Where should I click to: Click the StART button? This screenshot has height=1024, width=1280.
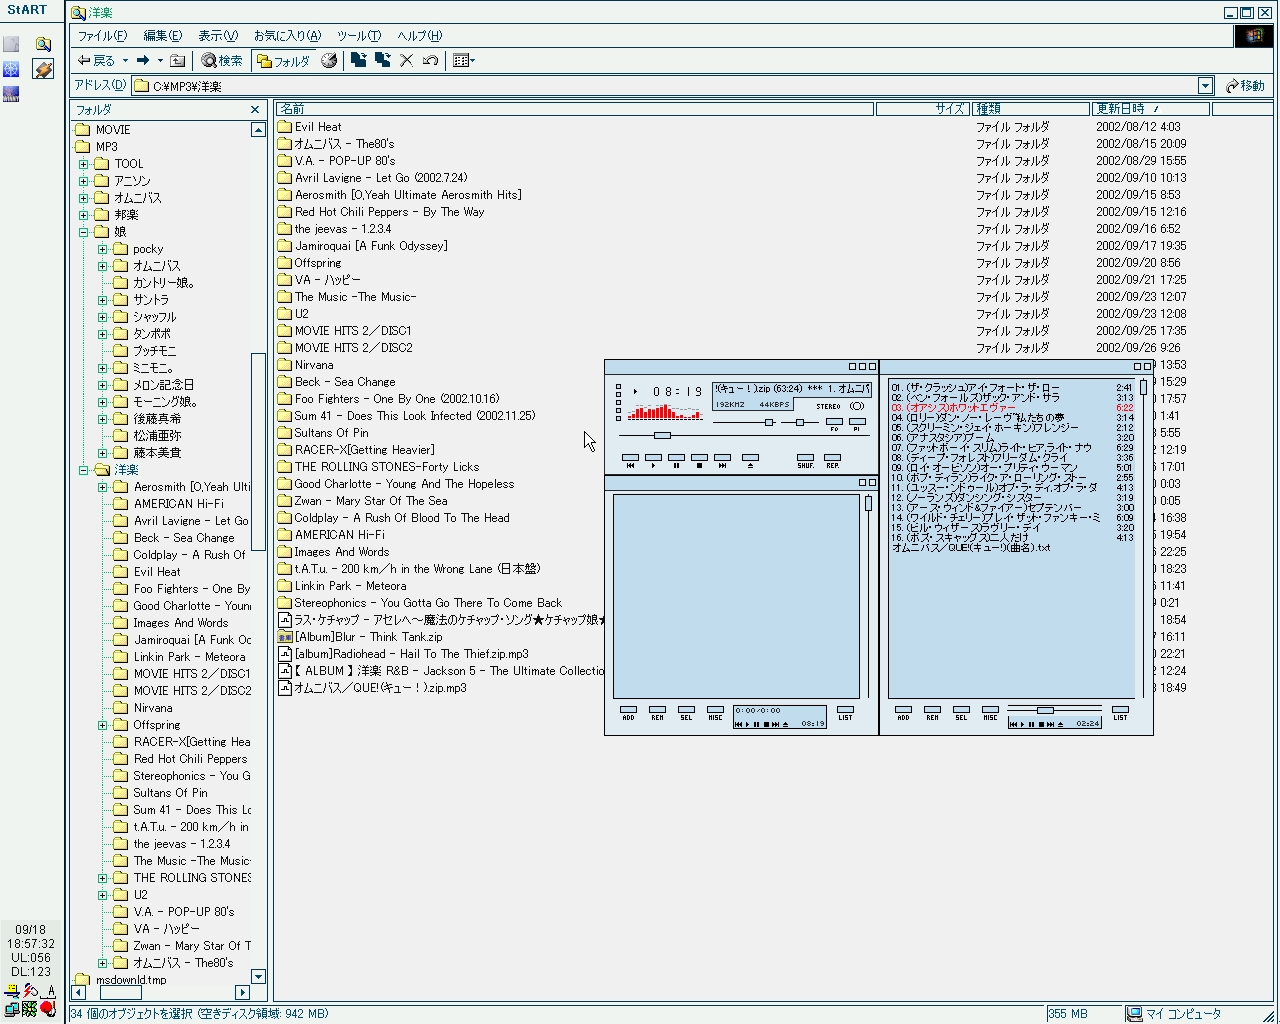(x=27, y=10)
